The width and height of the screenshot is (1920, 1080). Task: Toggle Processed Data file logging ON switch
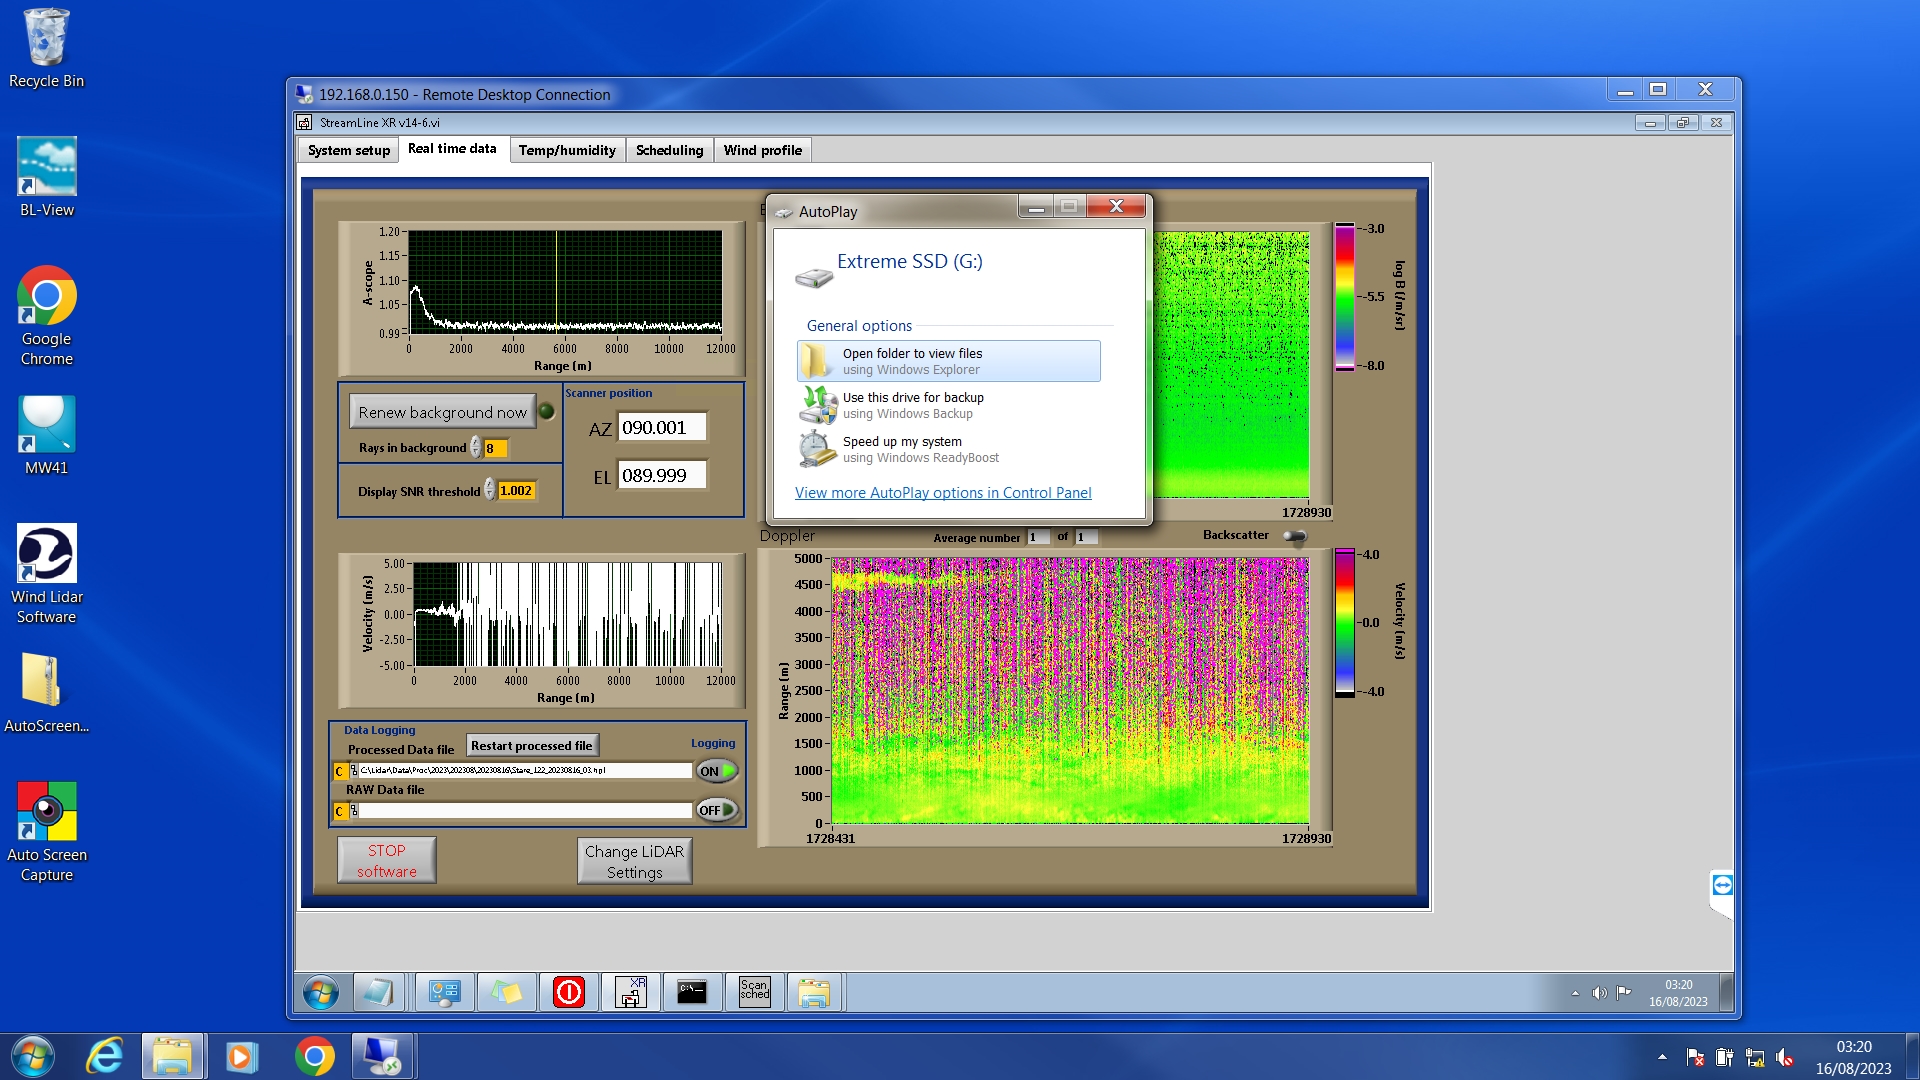coord(717,771)
